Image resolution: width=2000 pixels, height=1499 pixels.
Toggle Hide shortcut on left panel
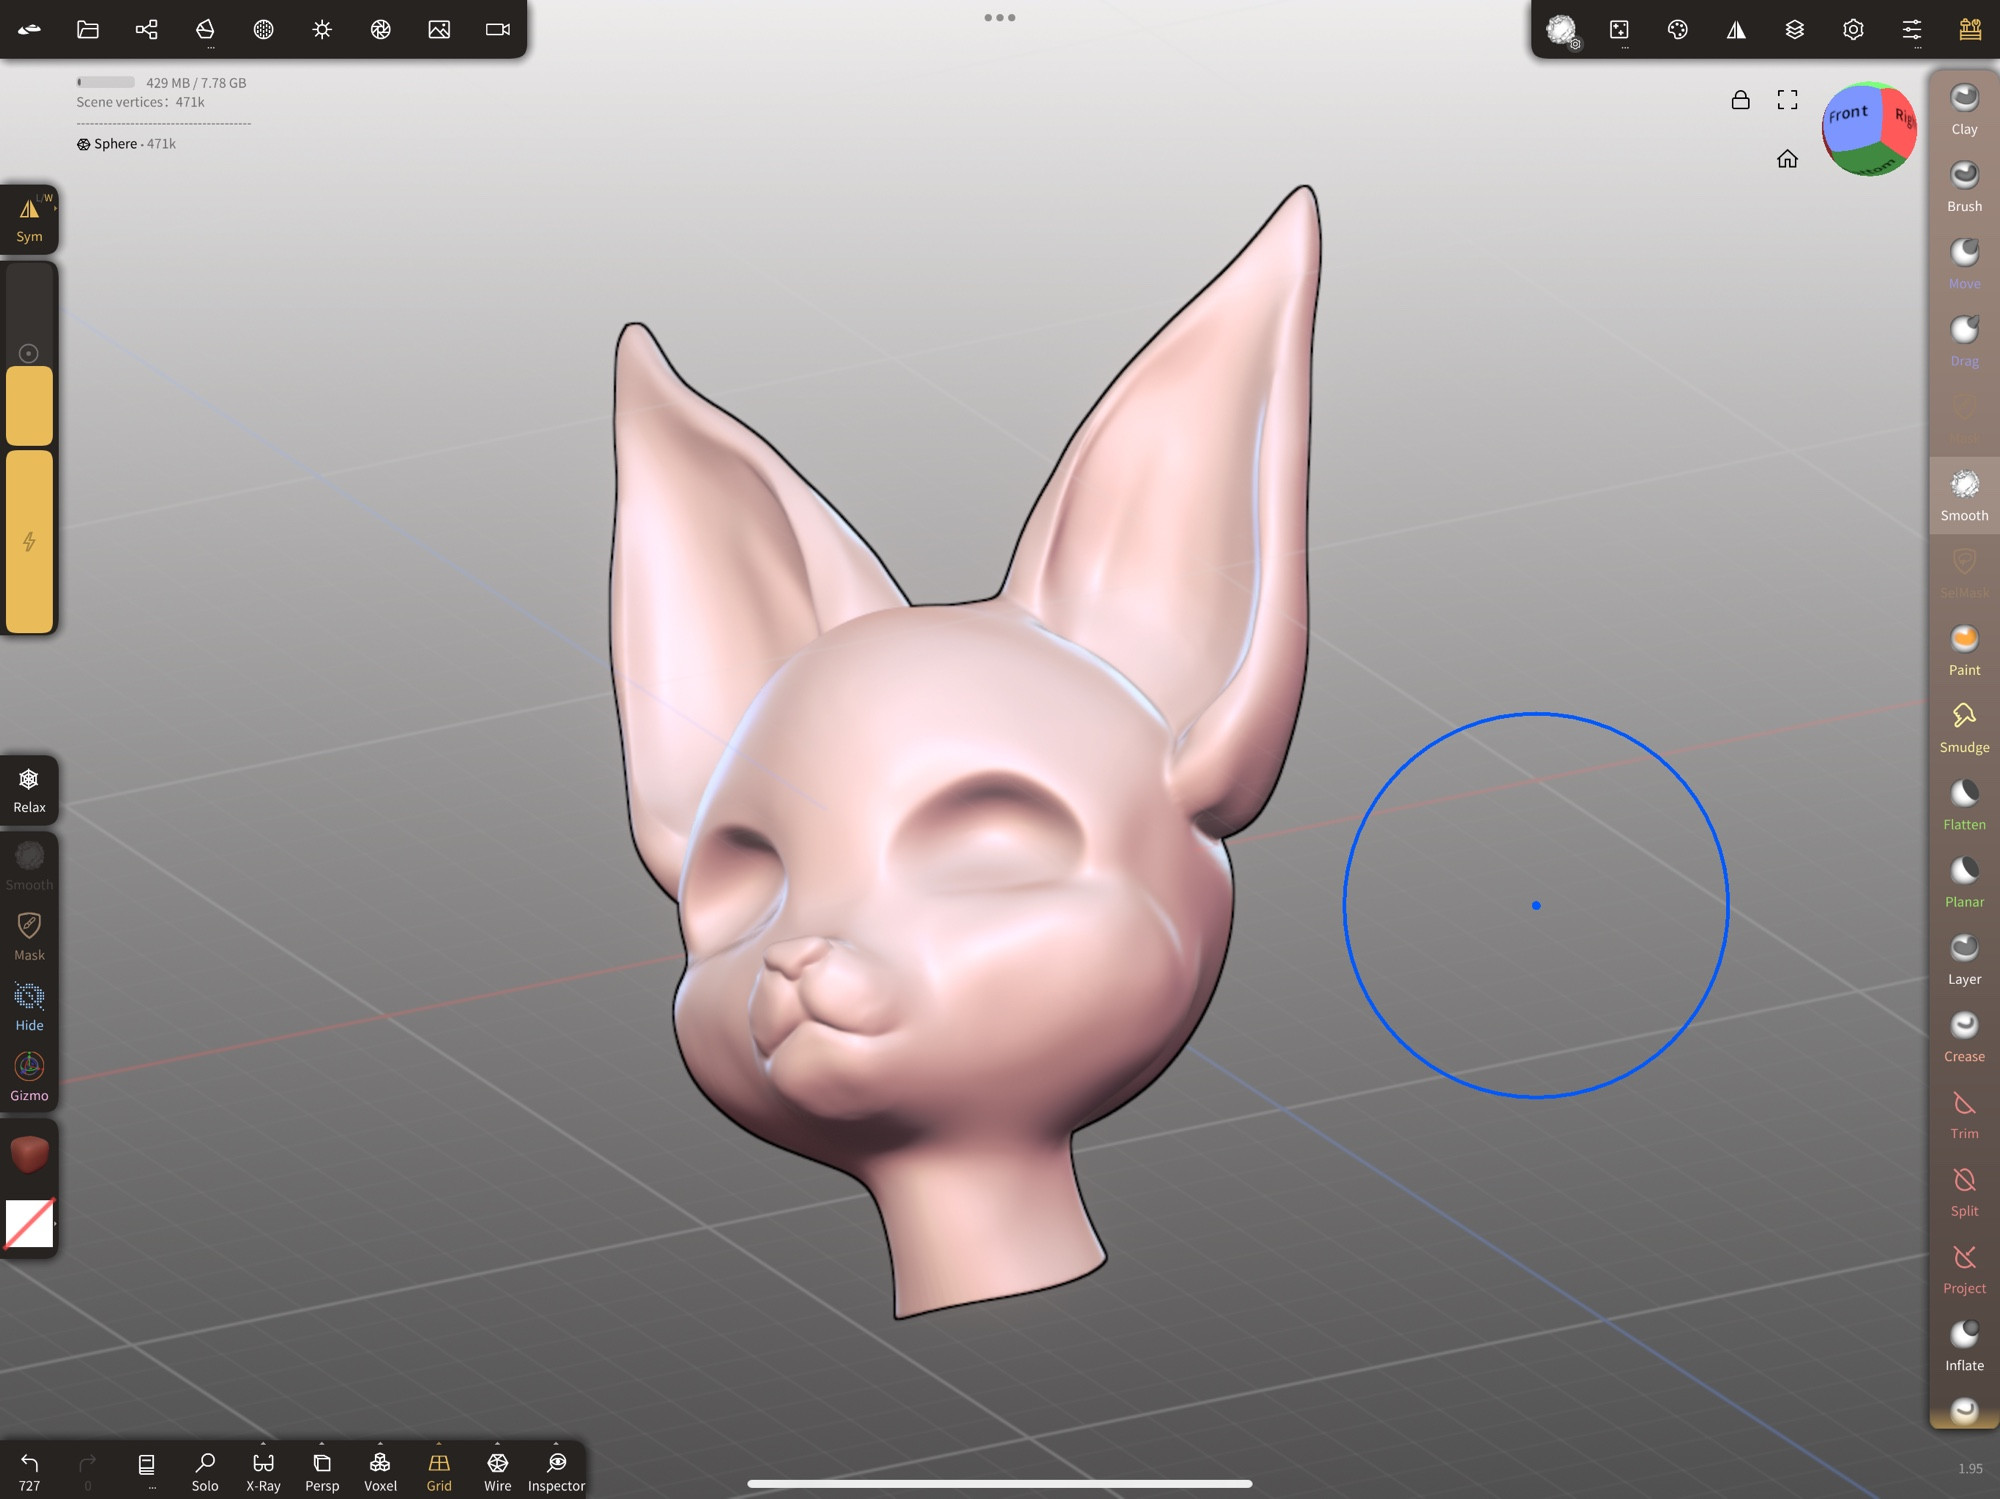pyautogui.click(x=29, y=1007)
